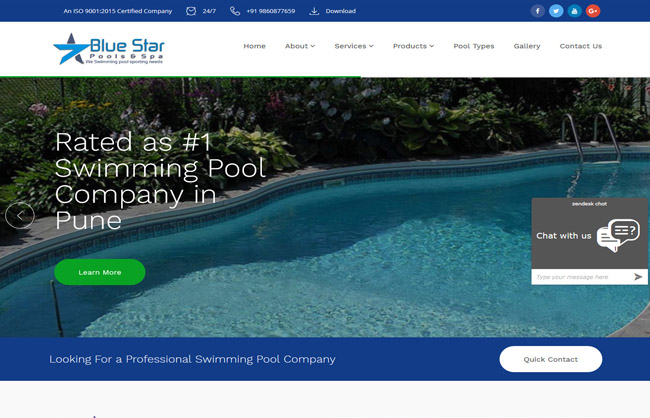Open the Pool Types menu item
The image size is (650, 418).
[x=474, y=46]
